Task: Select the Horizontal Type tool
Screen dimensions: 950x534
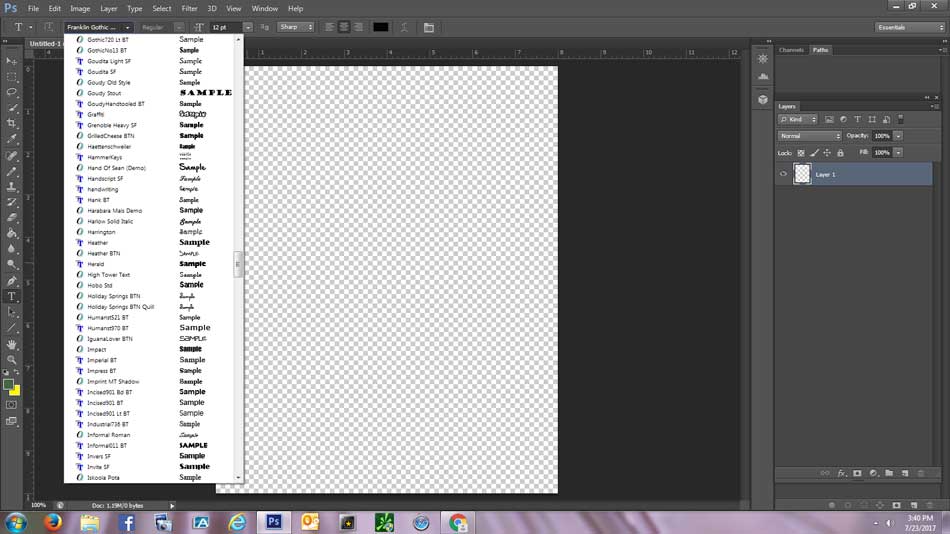Action: (x=12, y=296)
